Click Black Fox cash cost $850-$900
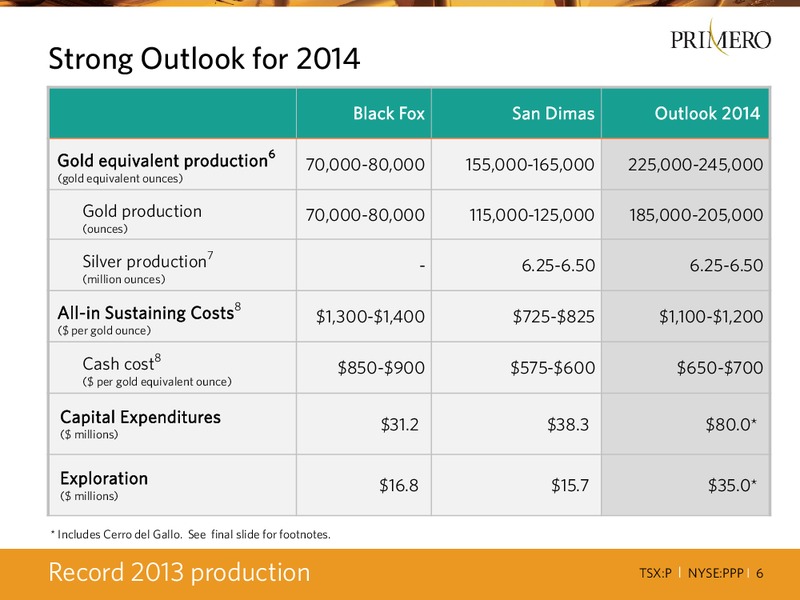Image resolution: width=800 pixels, height=600 pixels. click(381, 367)
